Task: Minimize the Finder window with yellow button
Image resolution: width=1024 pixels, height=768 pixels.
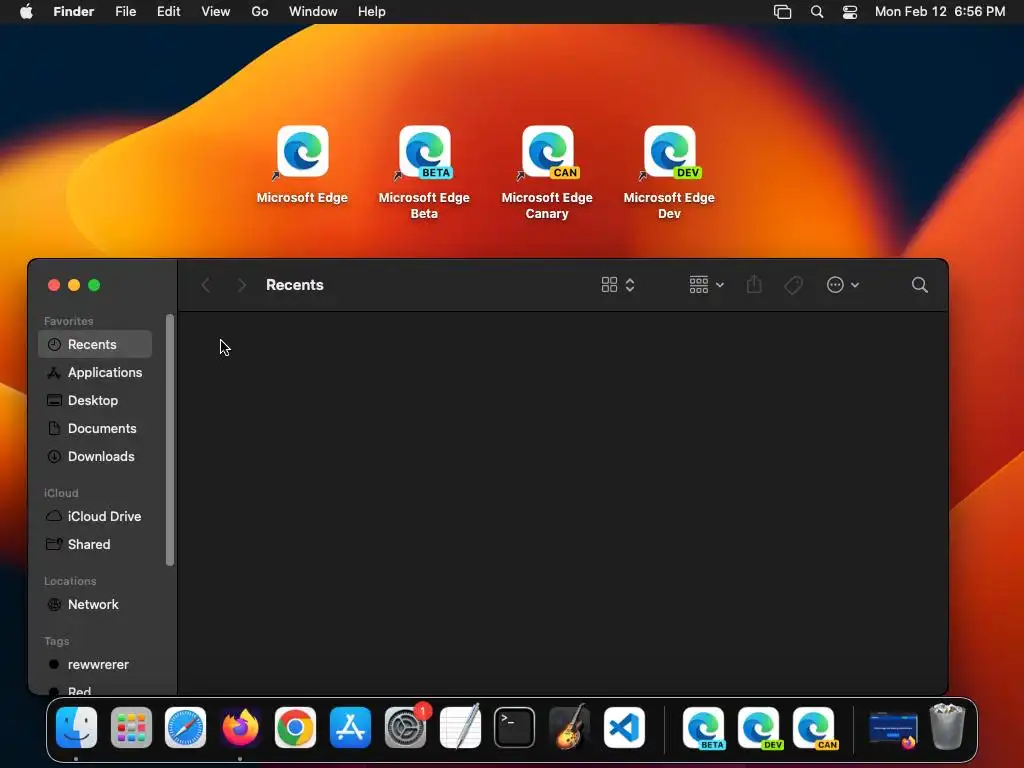Action: (74, 285)
